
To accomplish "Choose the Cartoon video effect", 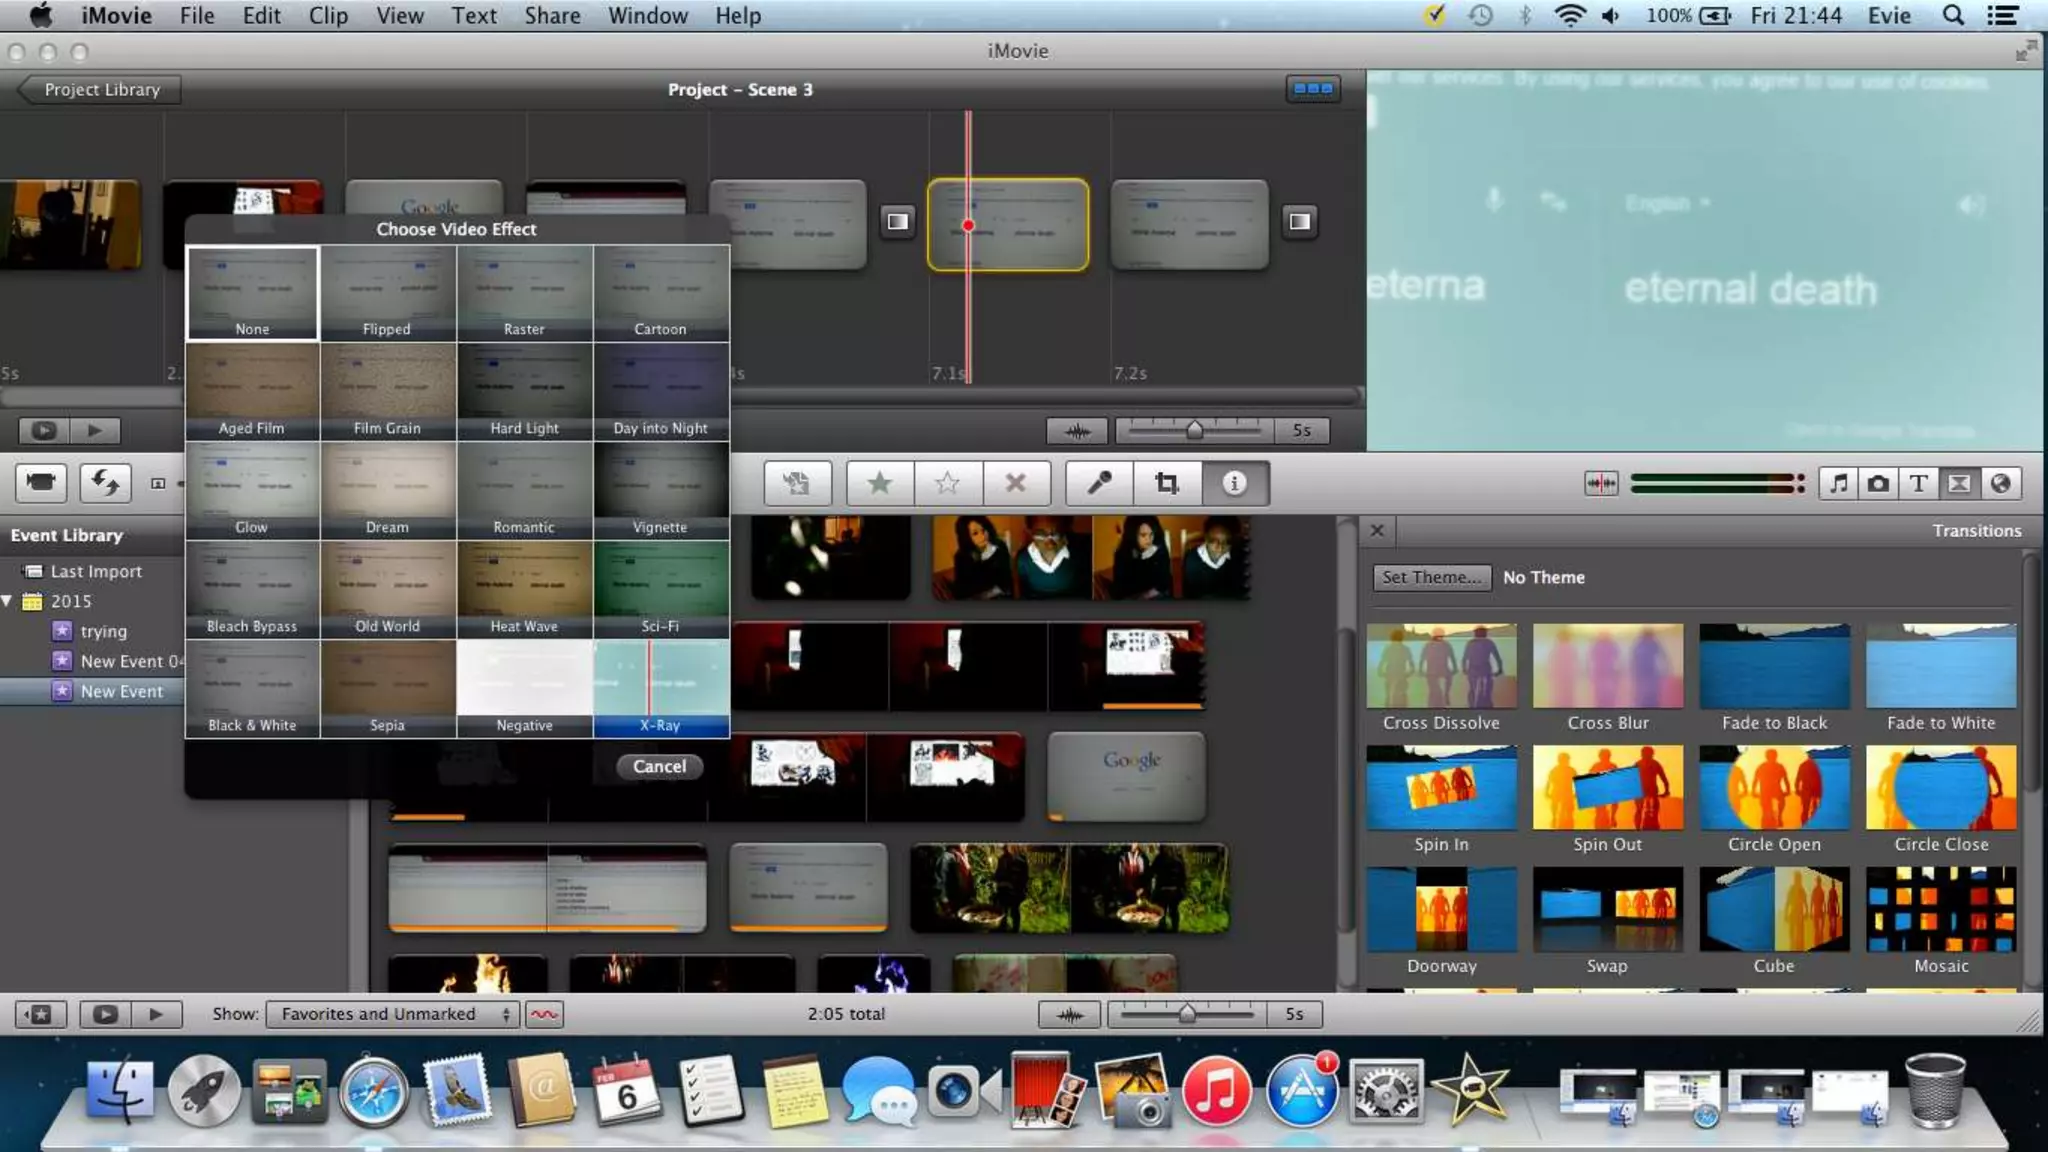I will click(660, 293).
